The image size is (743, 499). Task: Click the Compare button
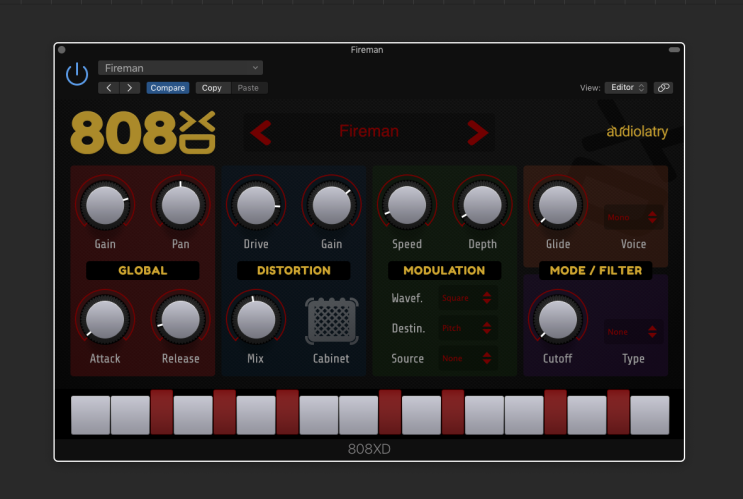point(168,88)
